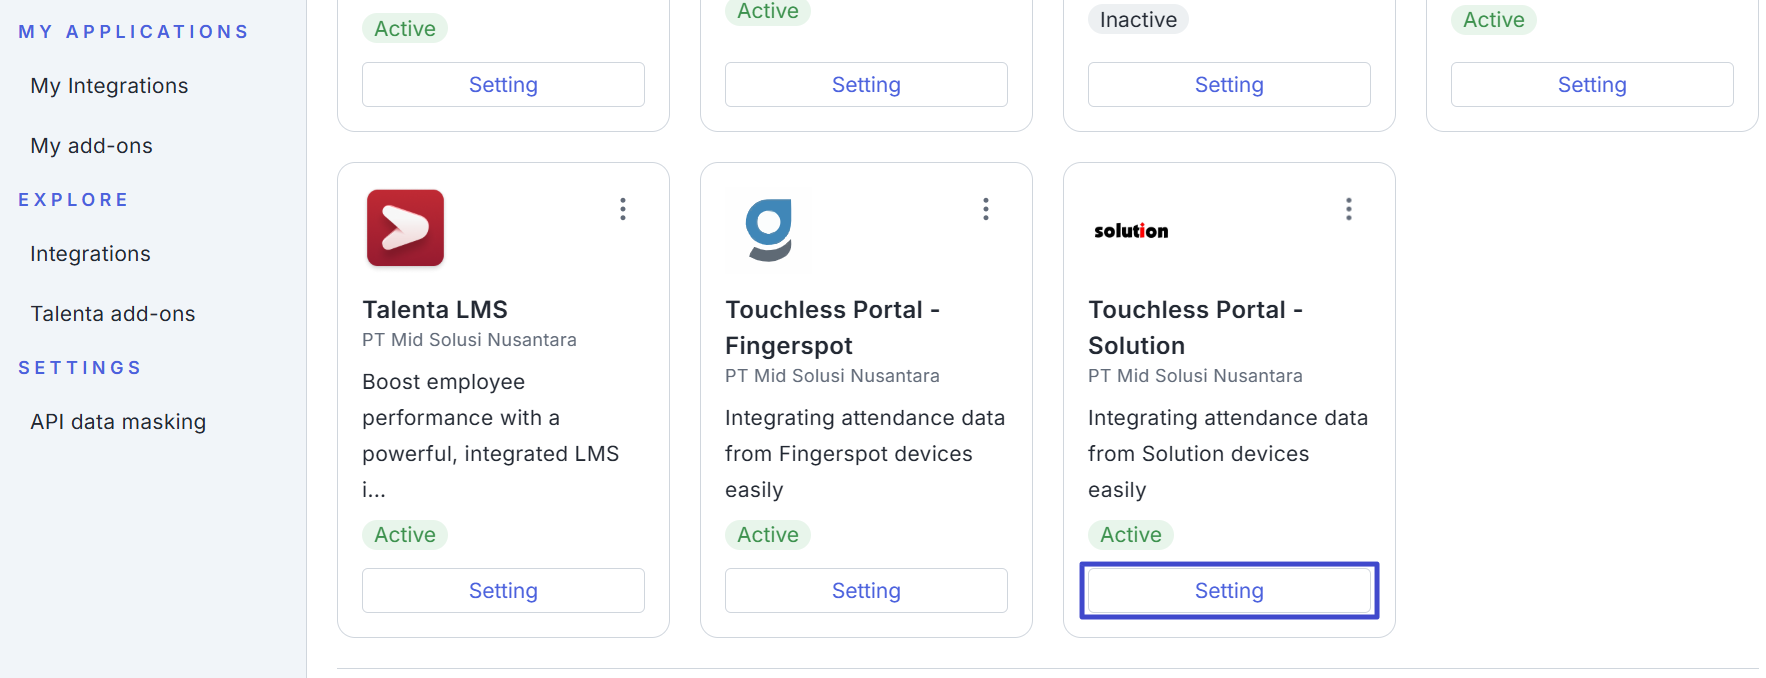1766x678 pixels.
Task: Click Touchless Portal - Fingerspot title
Action: click(x=832, y=328)
